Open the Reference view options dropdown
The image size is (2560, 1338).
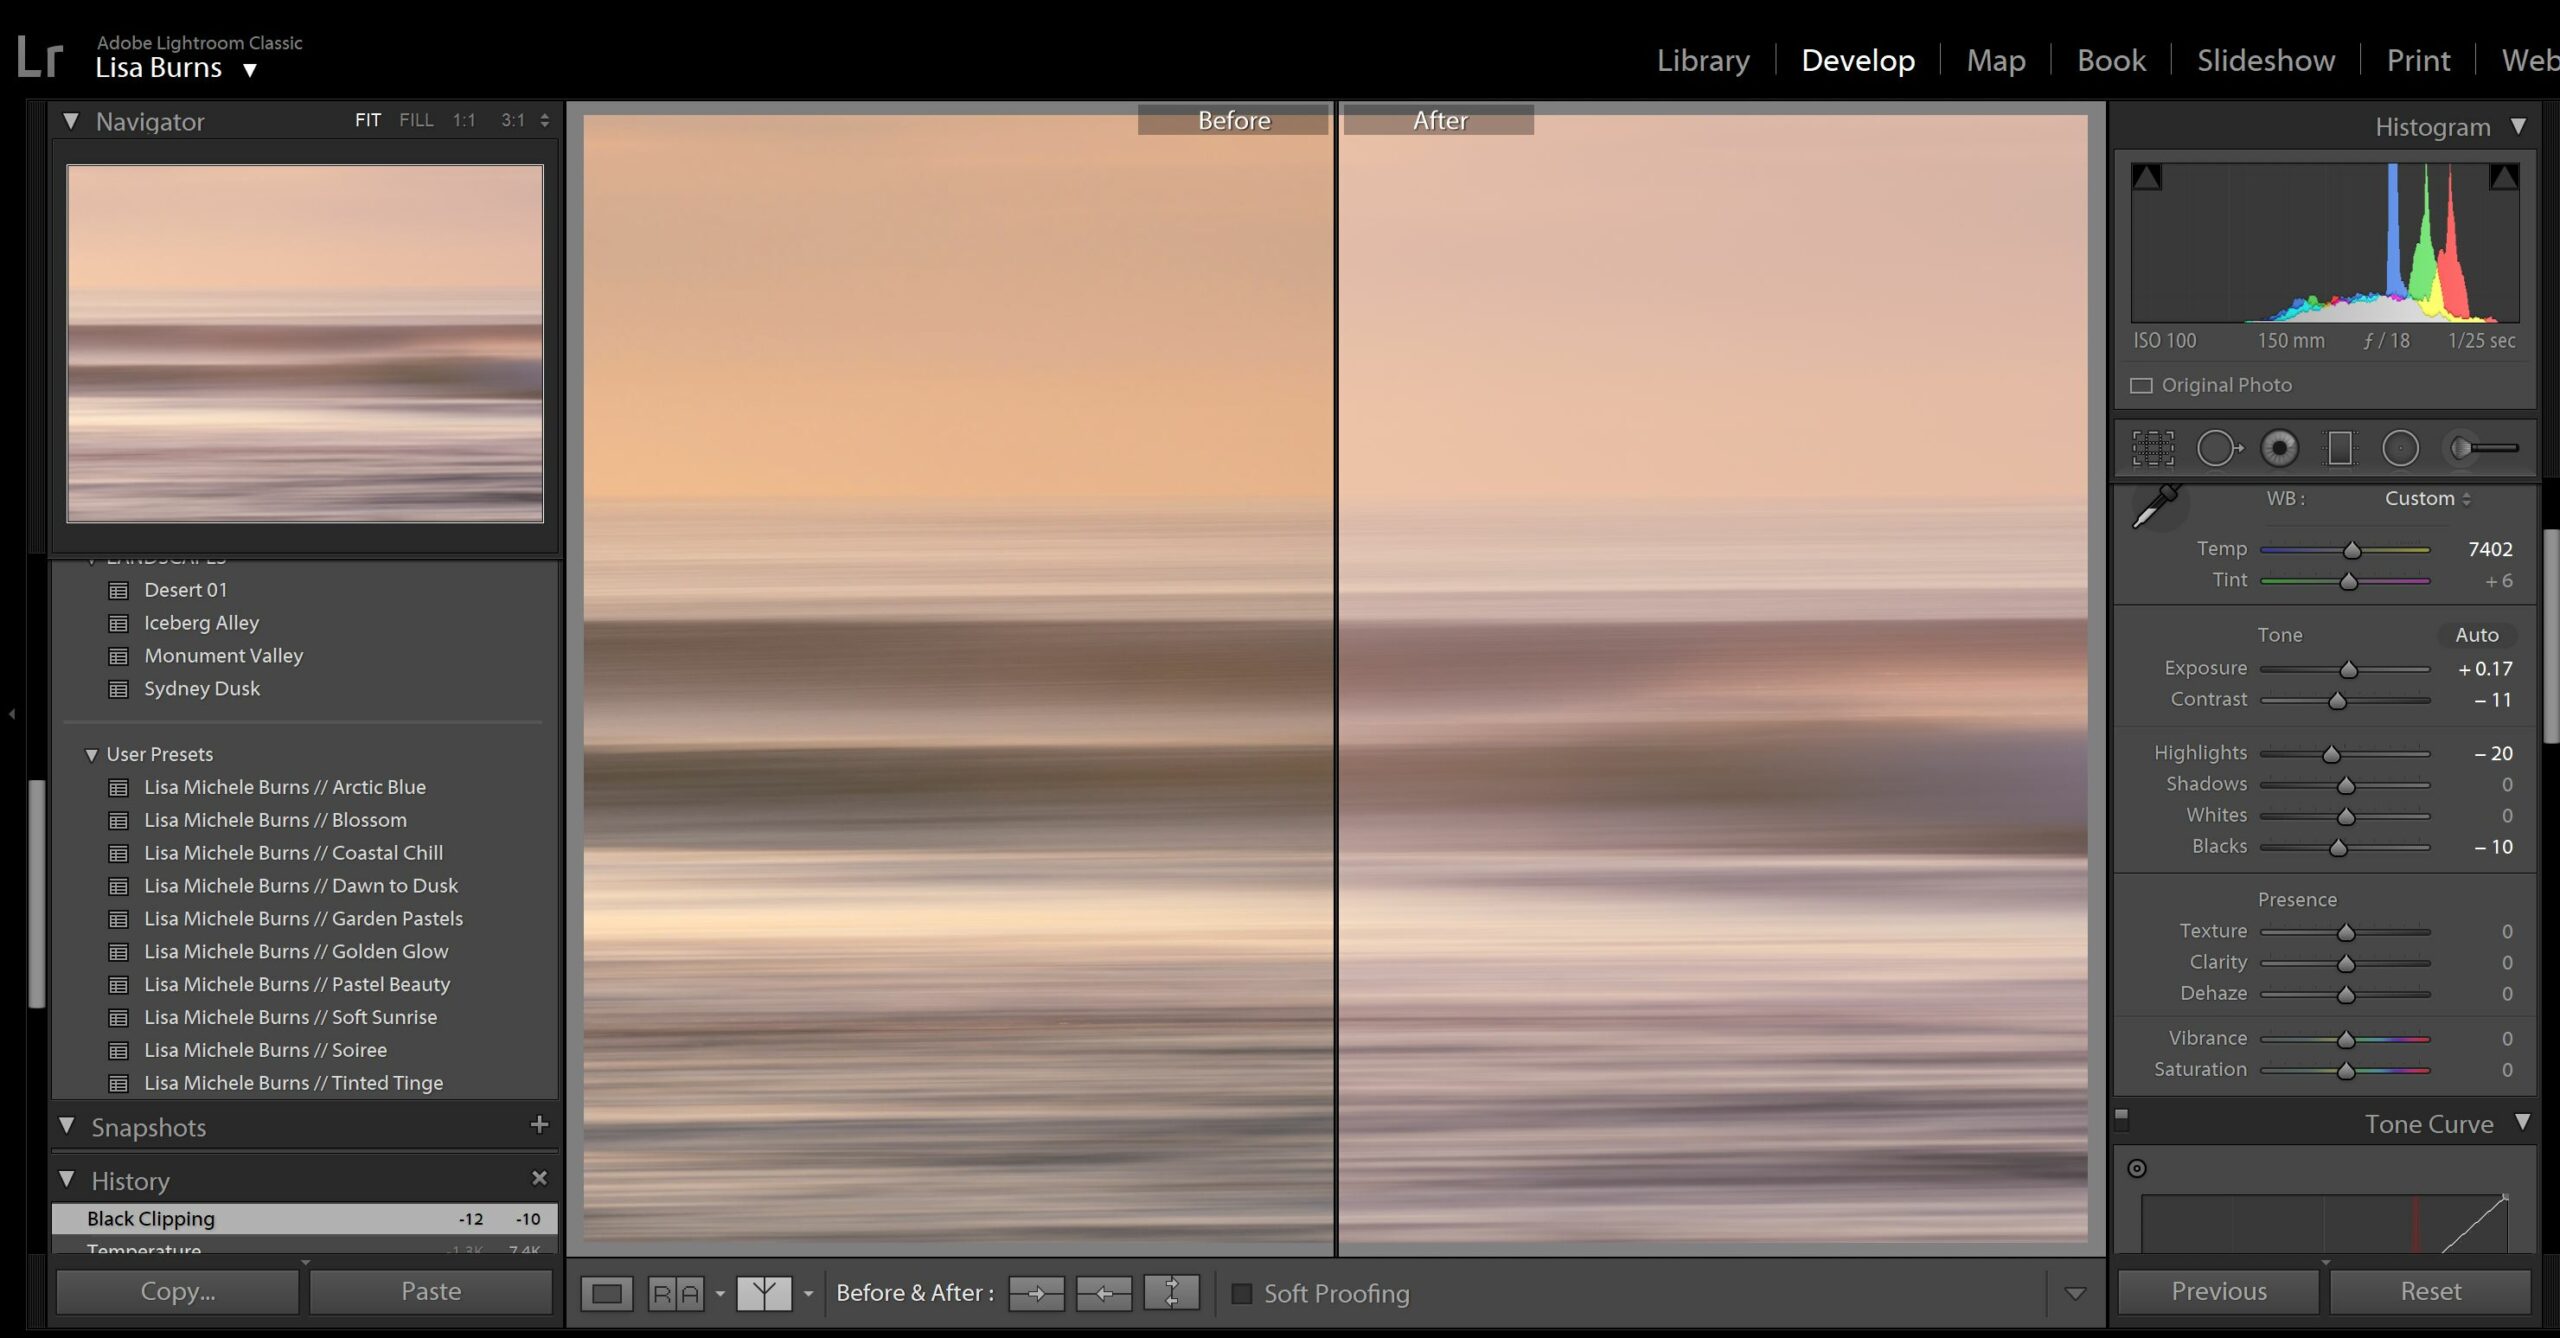point(720,1294)
